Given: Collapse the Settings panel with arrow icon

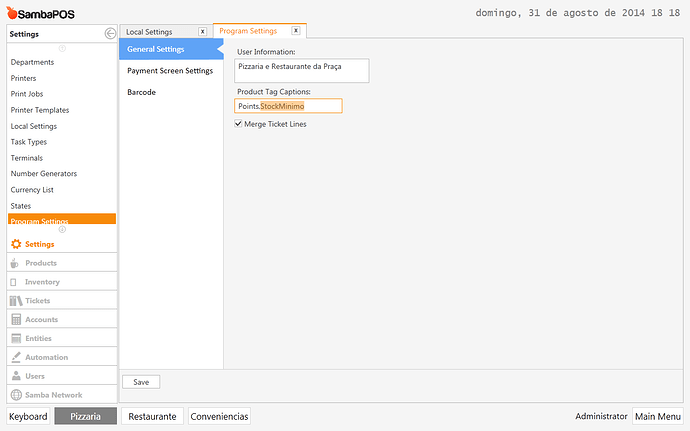Looking at the screenshot, I should click(x=110, y=33).
